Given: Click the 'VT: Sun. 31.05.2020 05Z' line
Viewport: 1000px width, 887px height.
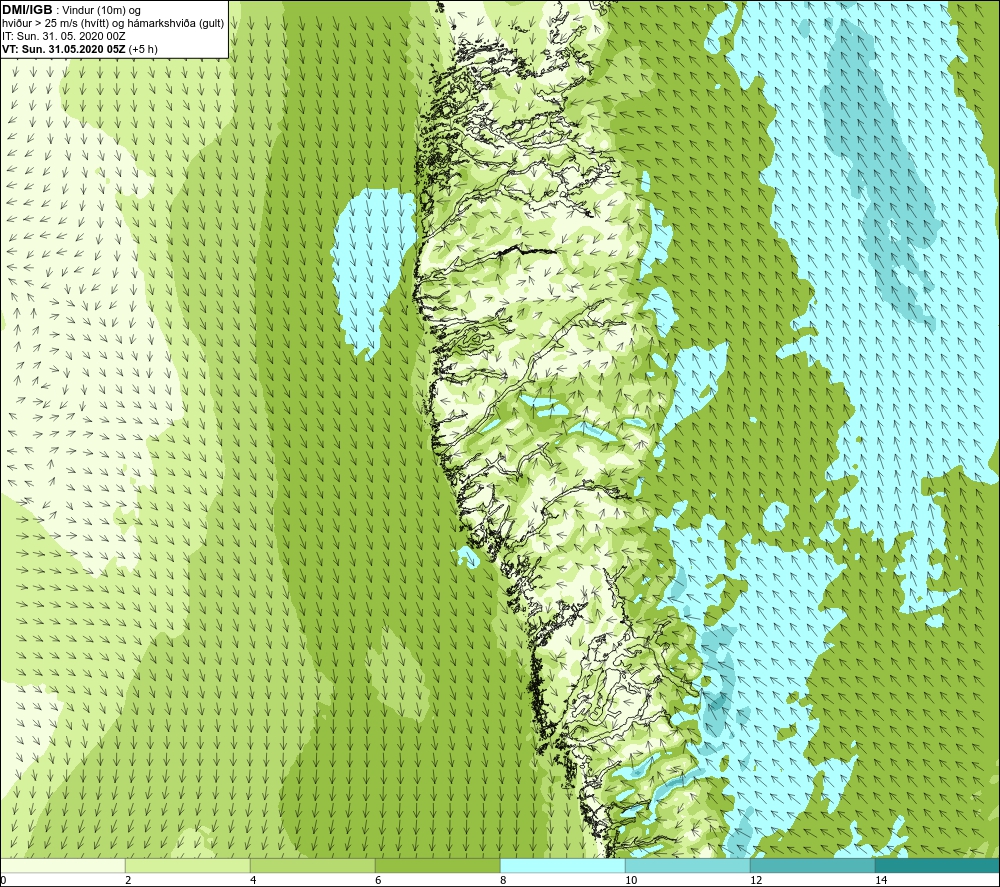Looking at the screenshot, I should (x=80, y=49).
